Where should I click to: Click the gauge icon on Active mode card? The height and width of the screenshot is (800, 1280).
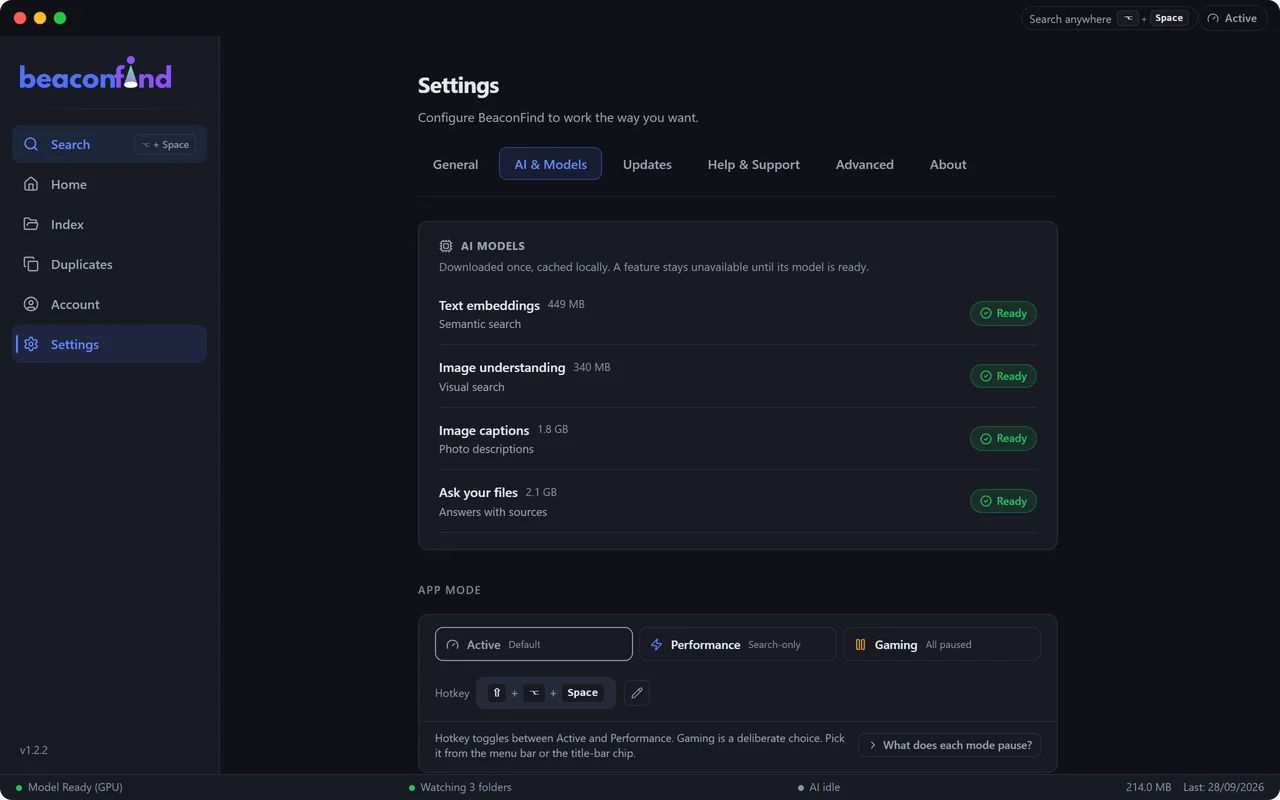pos(453,645)
